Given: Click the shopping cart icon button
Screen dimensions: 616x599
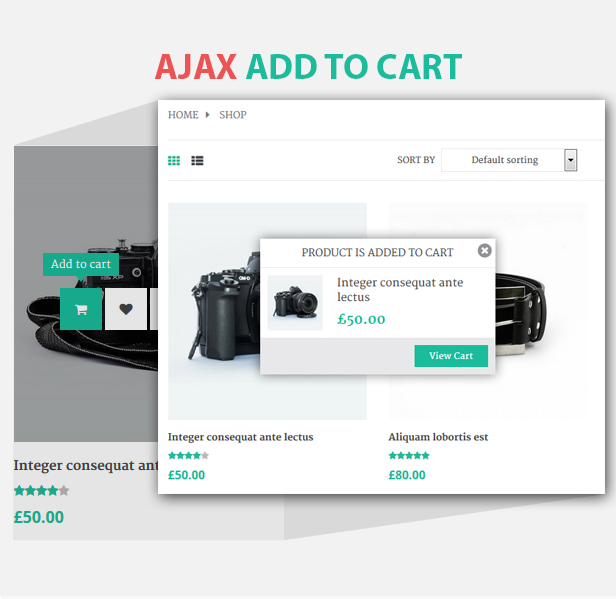Looking at the screenshot, I should 81,309.
